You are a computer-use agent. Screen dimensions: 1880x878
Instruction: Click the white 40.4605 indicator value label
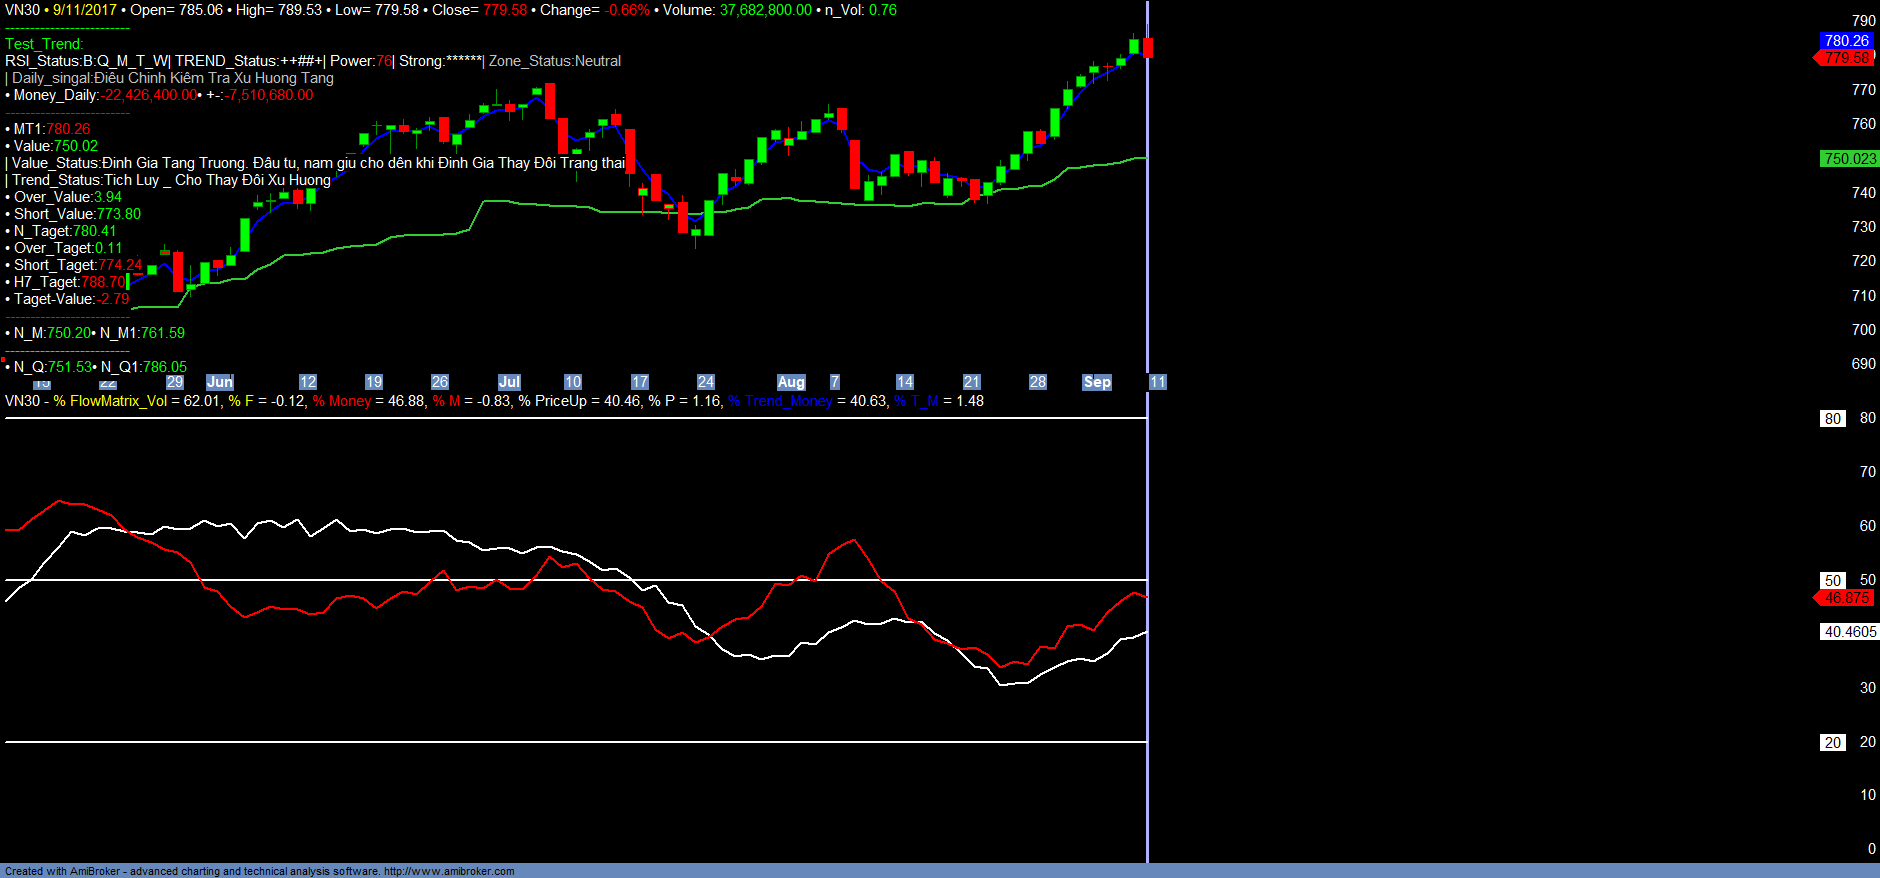1849,632
